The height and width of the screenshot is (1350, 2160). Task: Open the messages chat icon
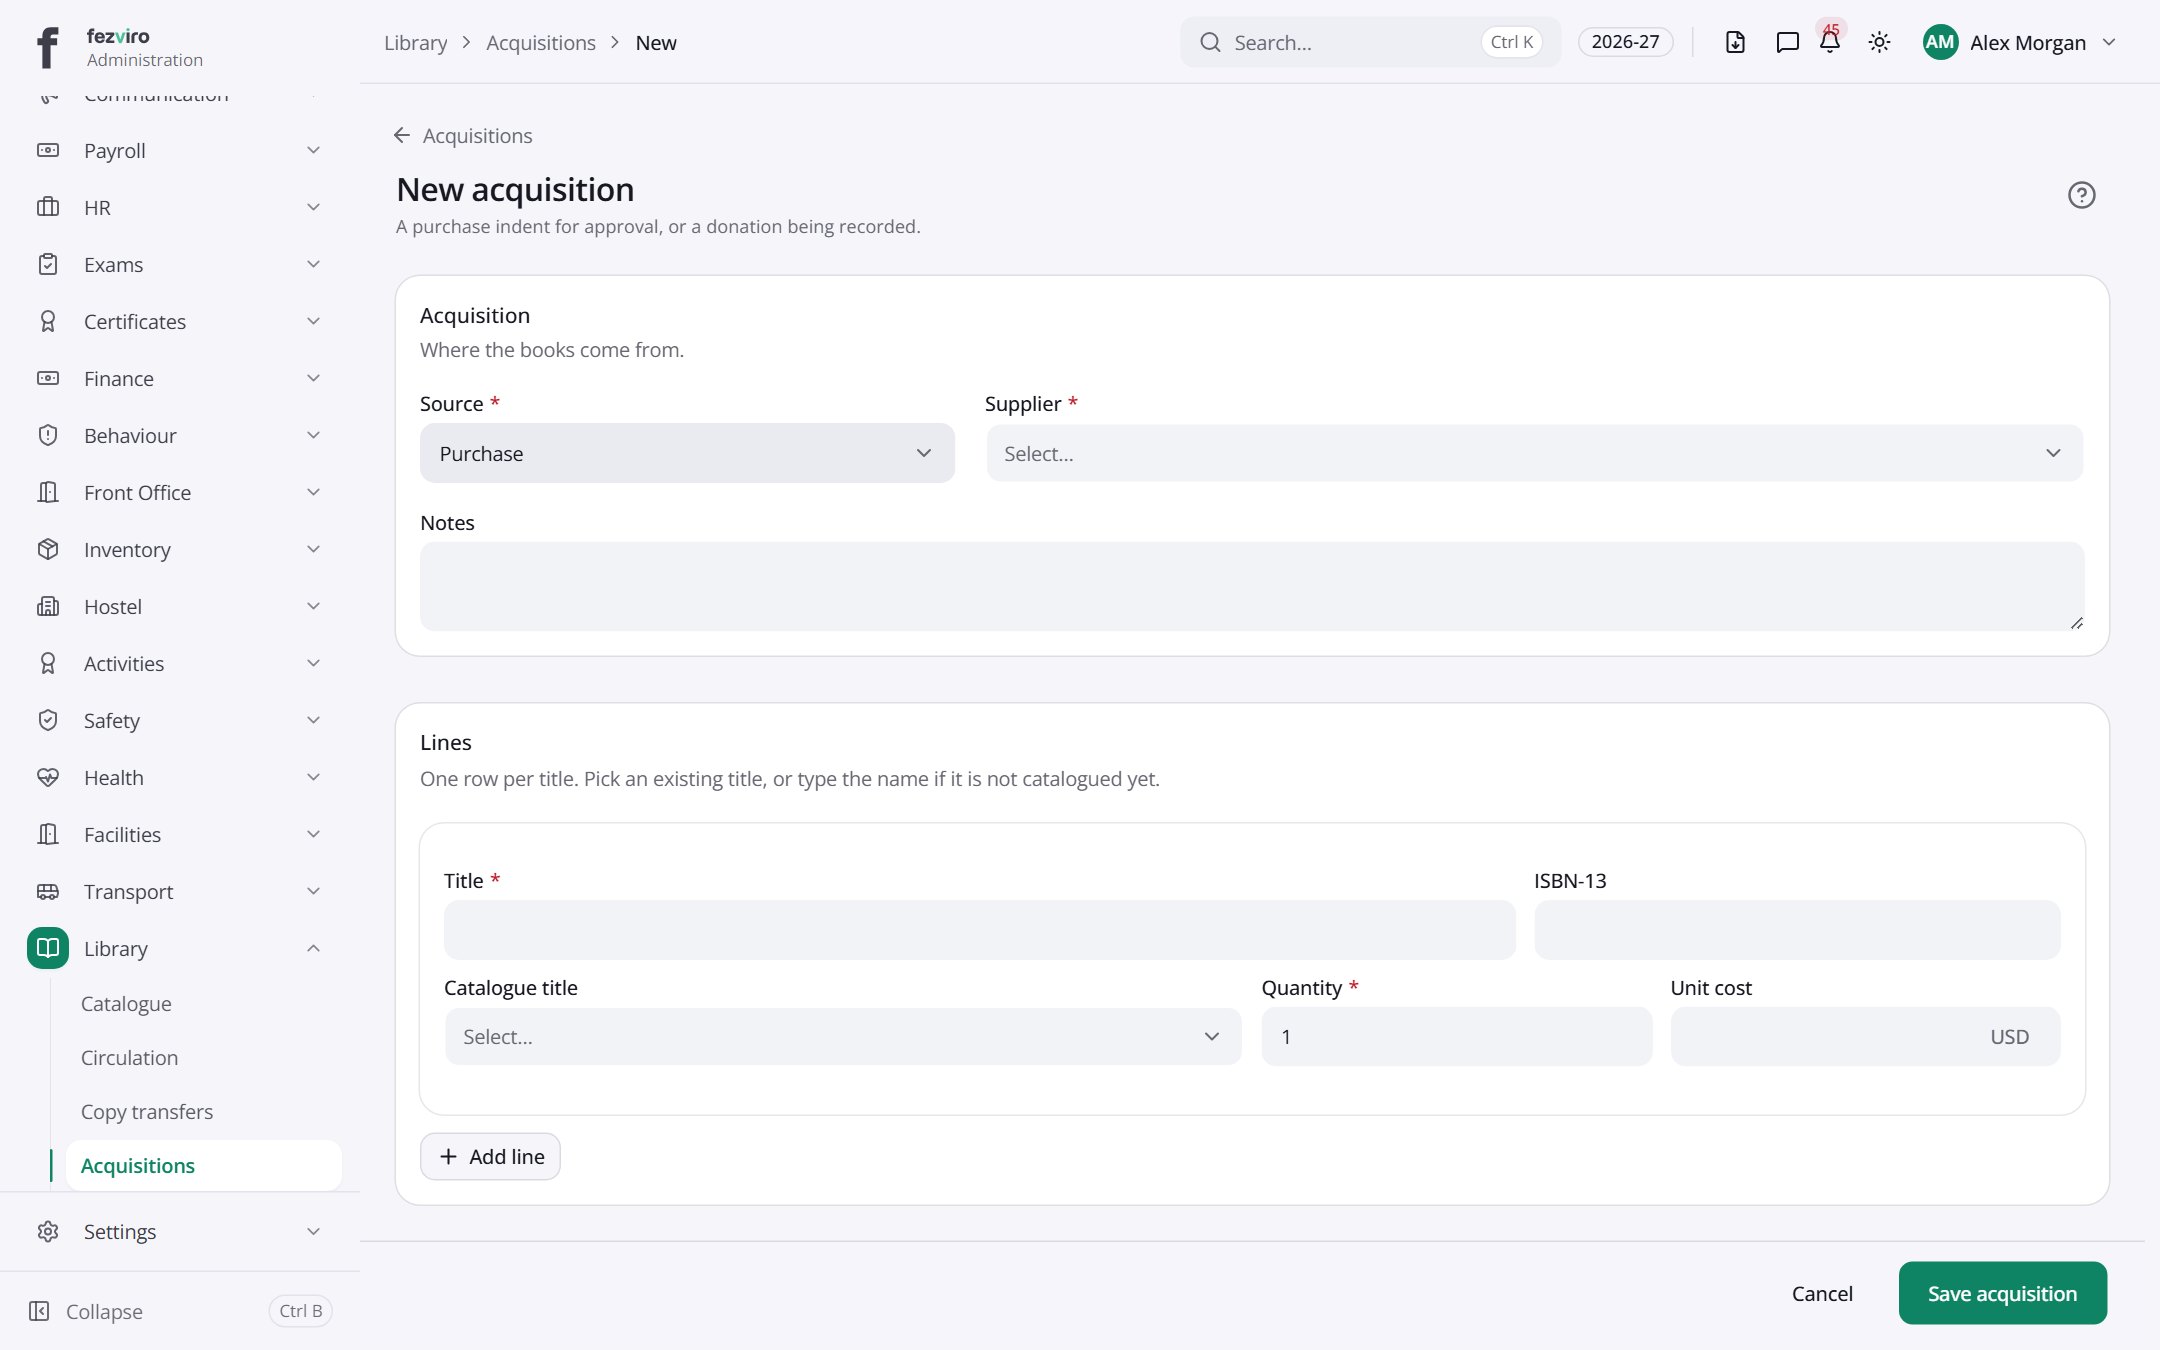1787,42
